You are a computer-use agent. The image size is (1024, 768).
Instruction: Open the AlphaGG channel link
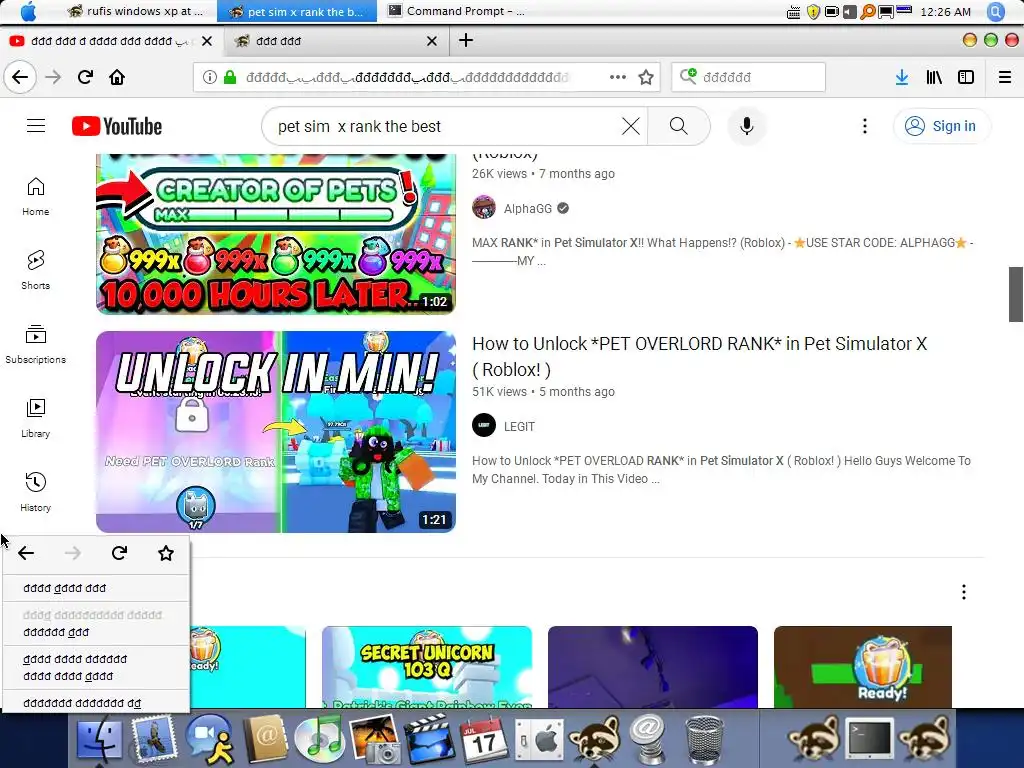528,208
